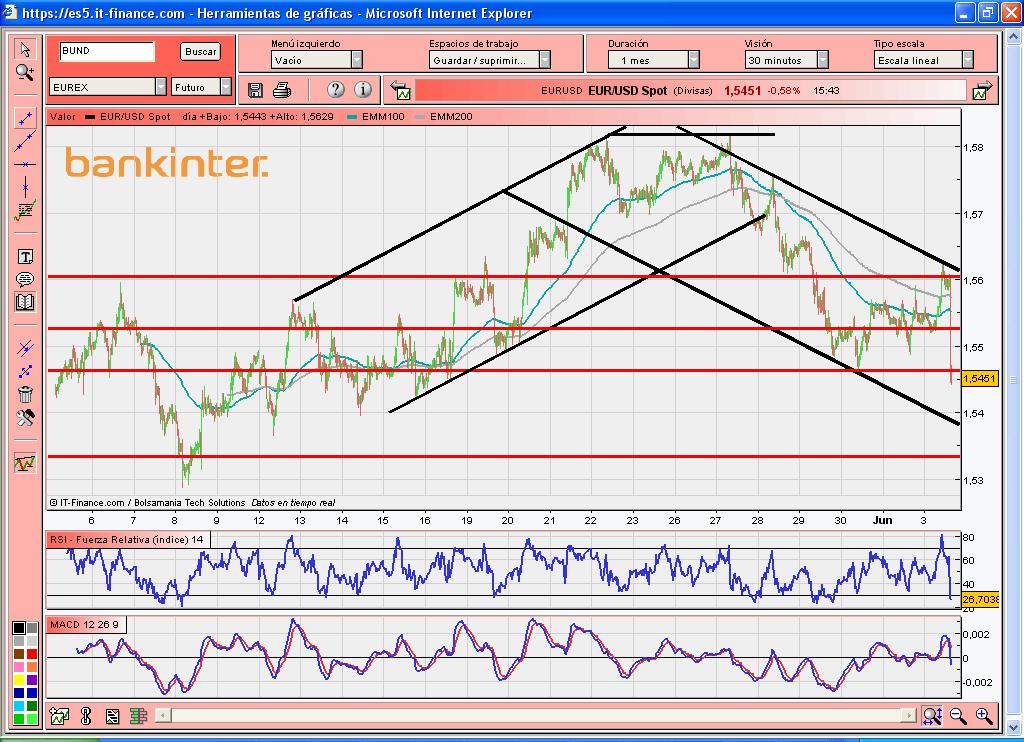This screenshot has width=1024, height=742.
Task: Open the Visión '30 minutos' dropdown
Action: tap(786, 60)
